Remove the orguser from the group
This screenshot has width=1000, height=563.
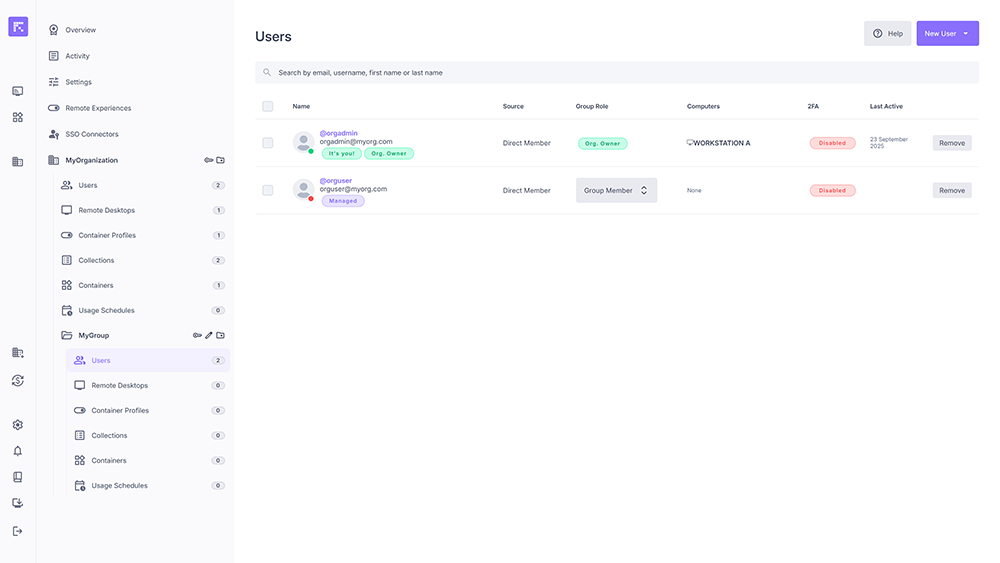click(x=951, y=190)
